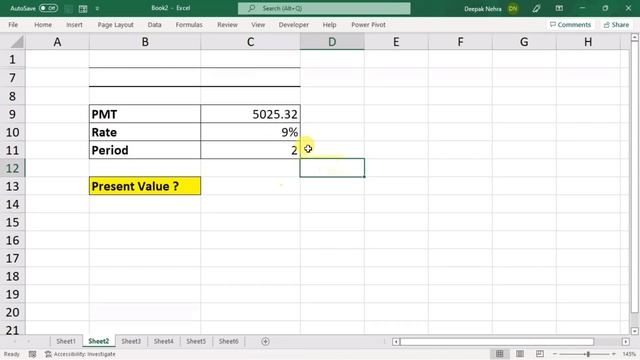Select the yellow Present Value ? cell
The image size is (640, 360).
tap(145, 186)
